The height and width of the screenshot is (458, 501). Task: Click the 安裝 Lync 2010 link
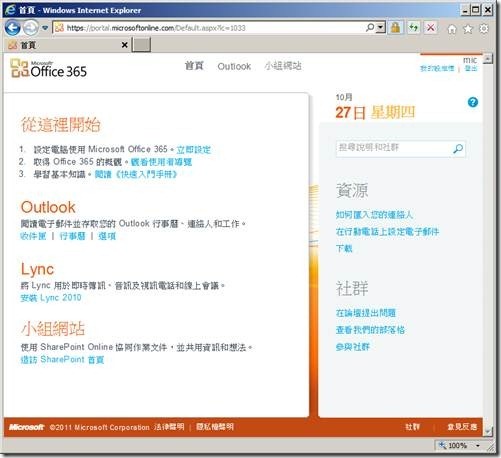tap(51, 298)
